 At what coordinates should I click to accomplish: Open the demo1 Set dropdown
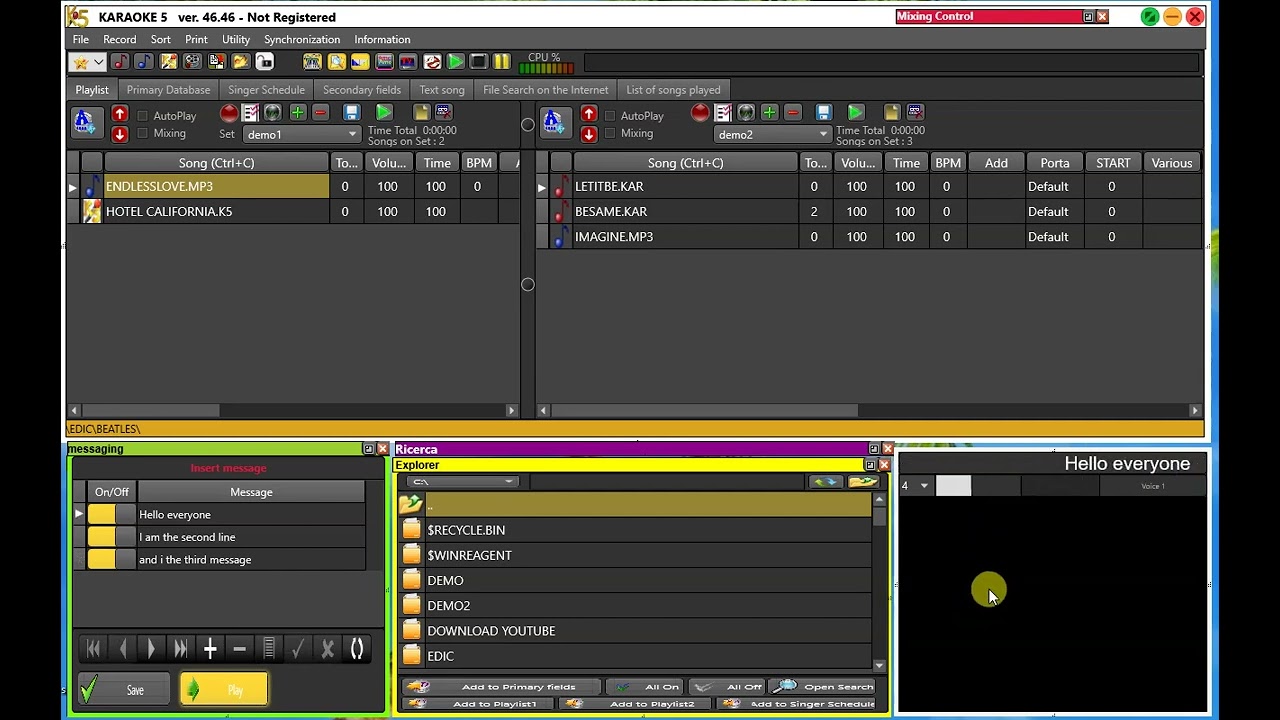coord(352,134)
